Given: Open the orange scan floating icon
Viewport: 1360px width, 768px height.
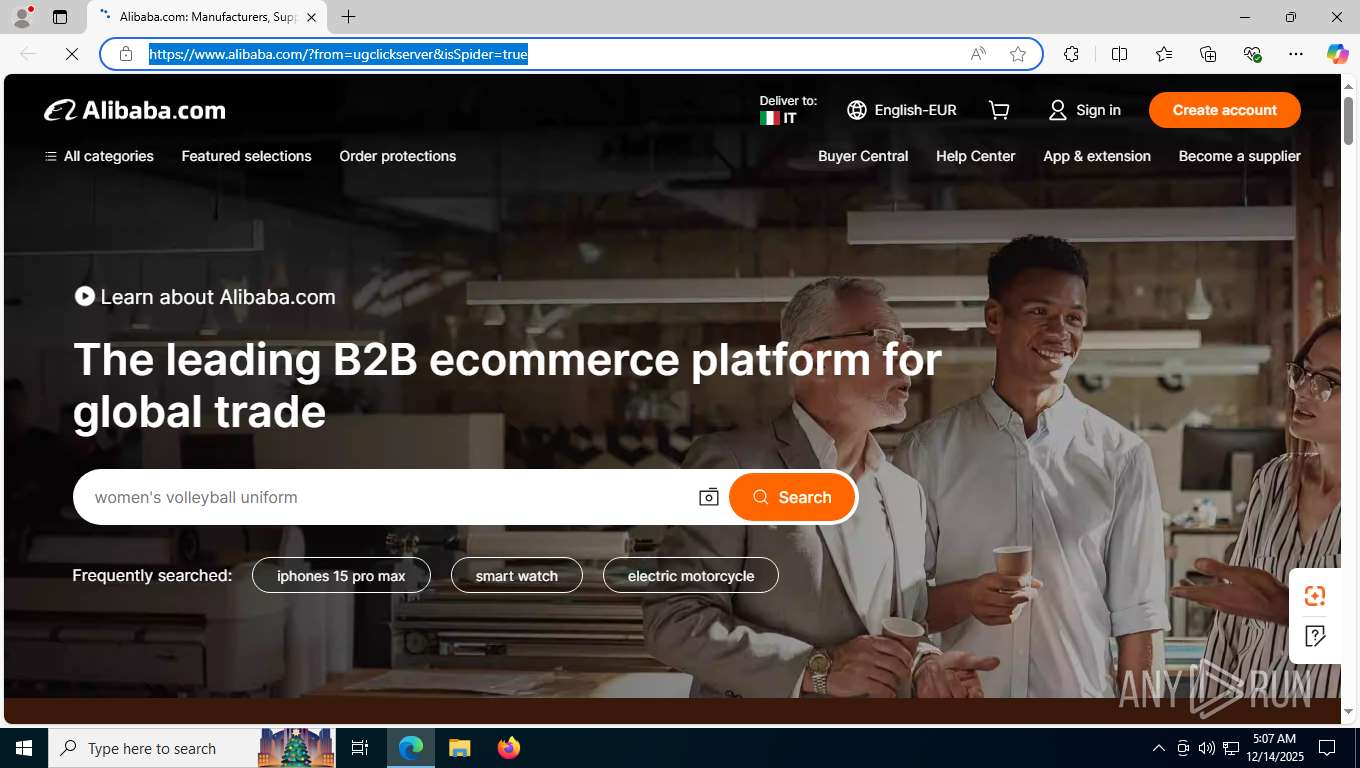Looking at the screenshot, I should (x=1315, y=596).
